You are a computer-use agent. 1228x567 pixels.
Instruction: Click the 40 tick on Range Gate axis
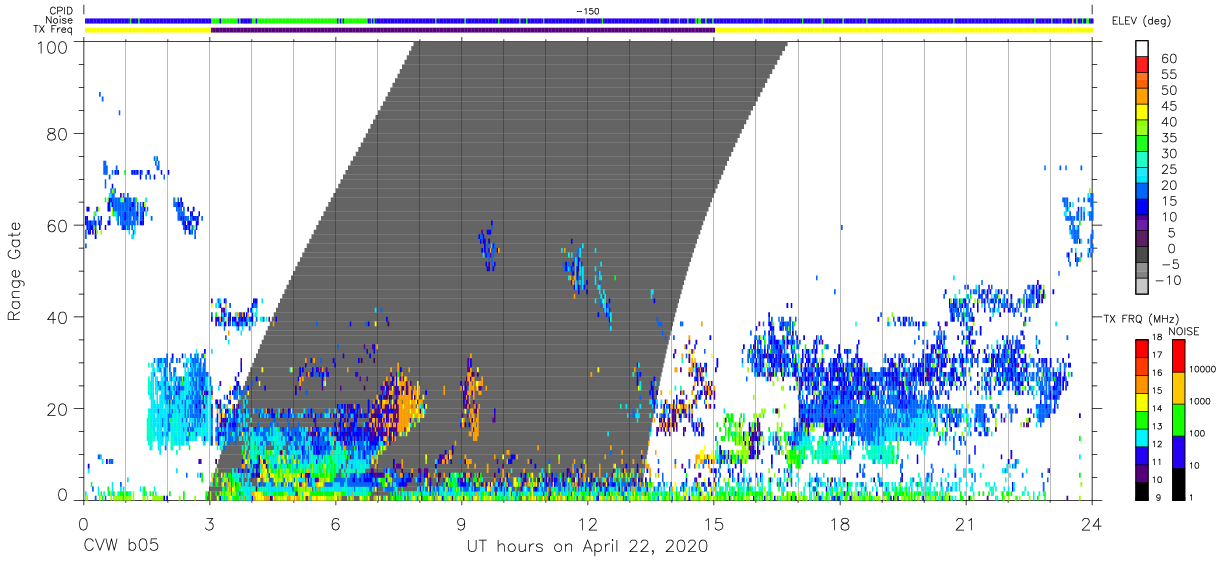(x=58, y=317)
